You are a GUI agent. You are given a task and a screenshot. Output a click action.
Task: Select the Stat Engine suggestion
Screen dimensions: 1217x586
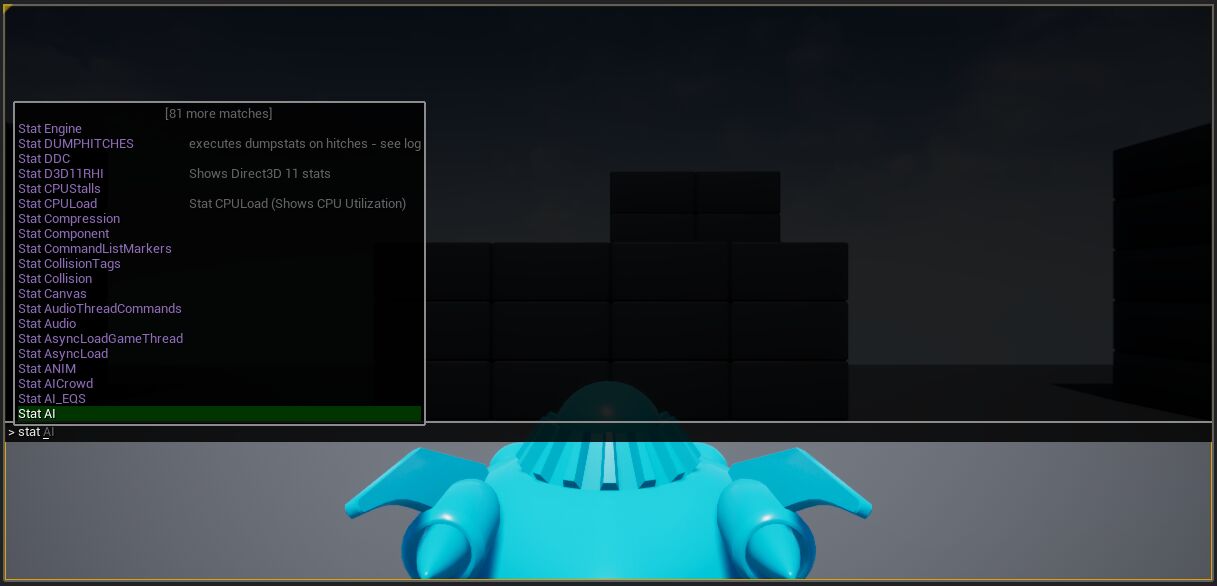[50, 128]
